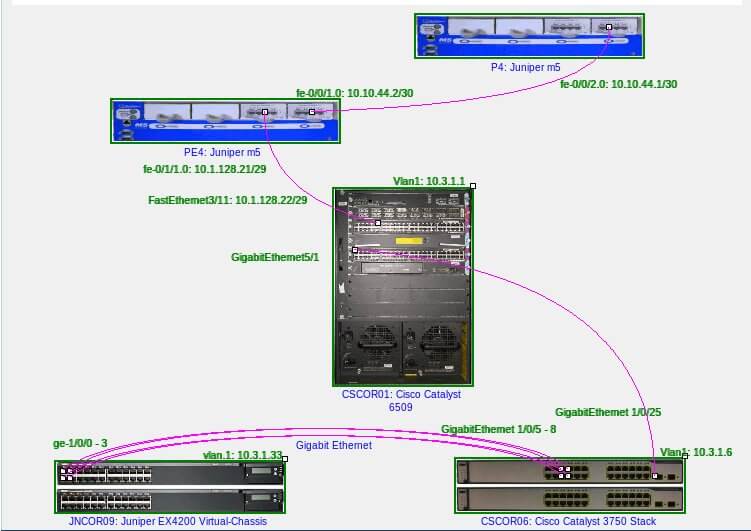Click the GigabitEthernet5/1 port handle on CSCOR01
751x531 pixels.
355,250
